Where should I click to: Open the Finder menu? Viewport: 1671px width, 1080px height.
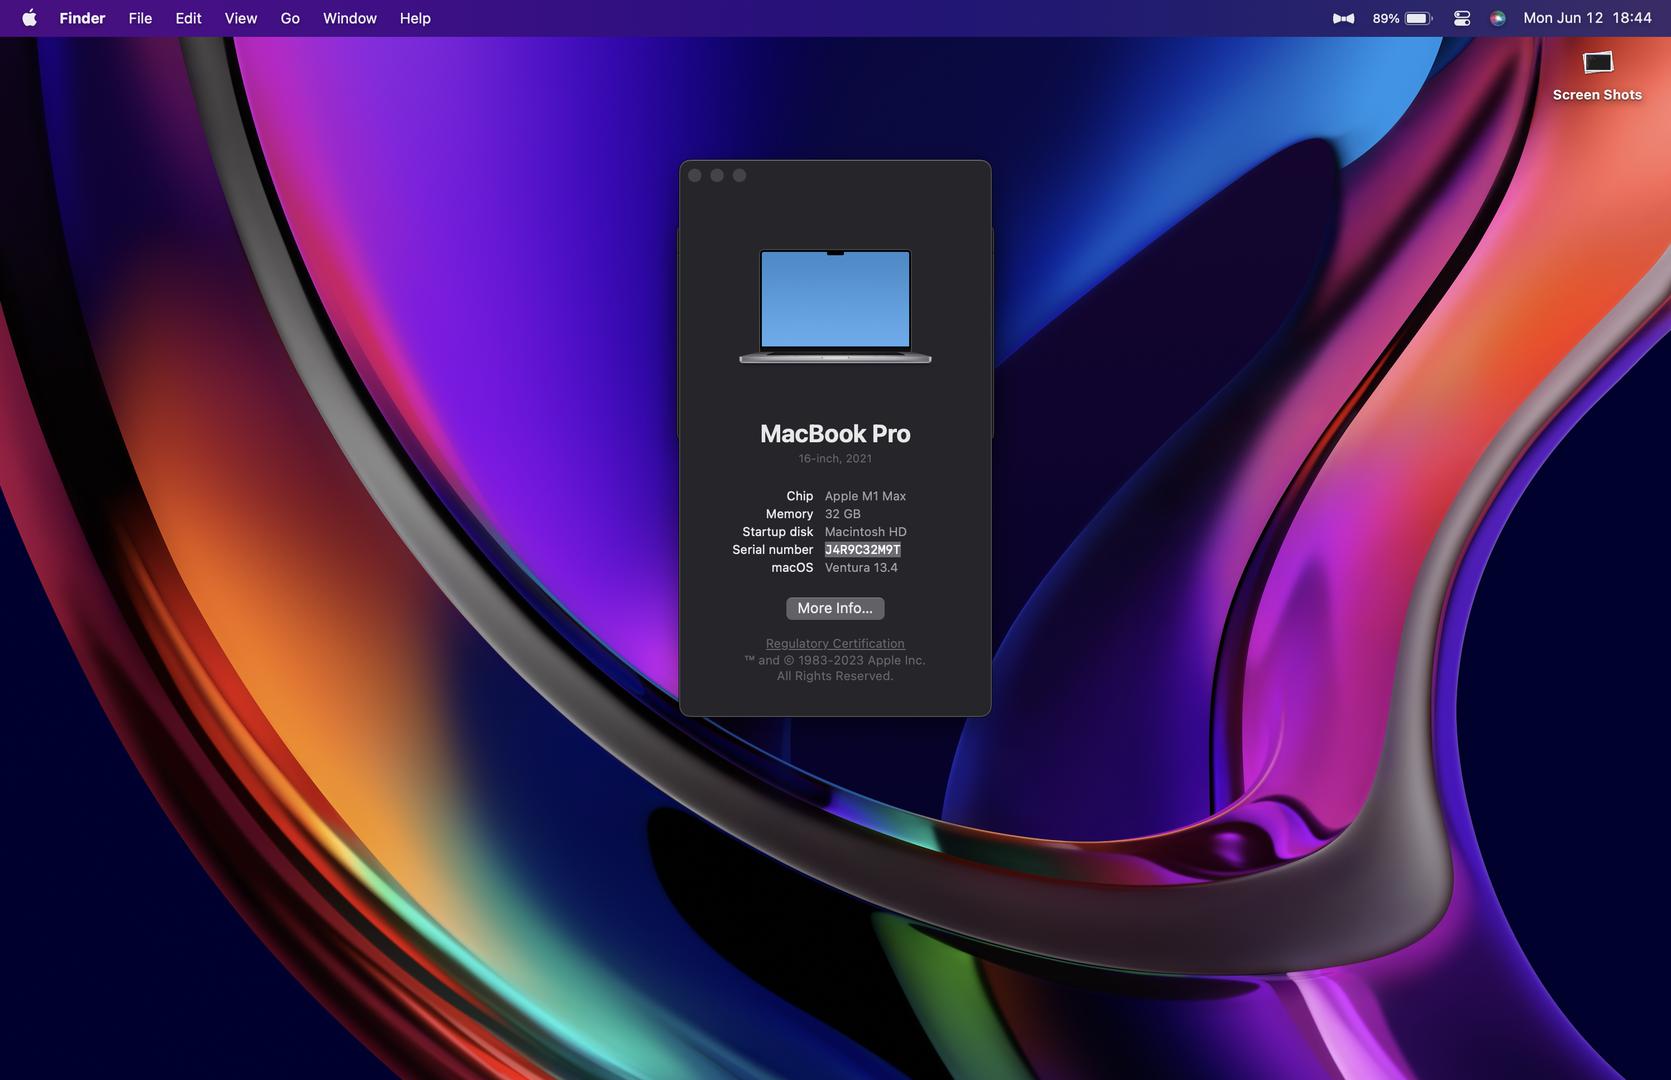(82, 18)
